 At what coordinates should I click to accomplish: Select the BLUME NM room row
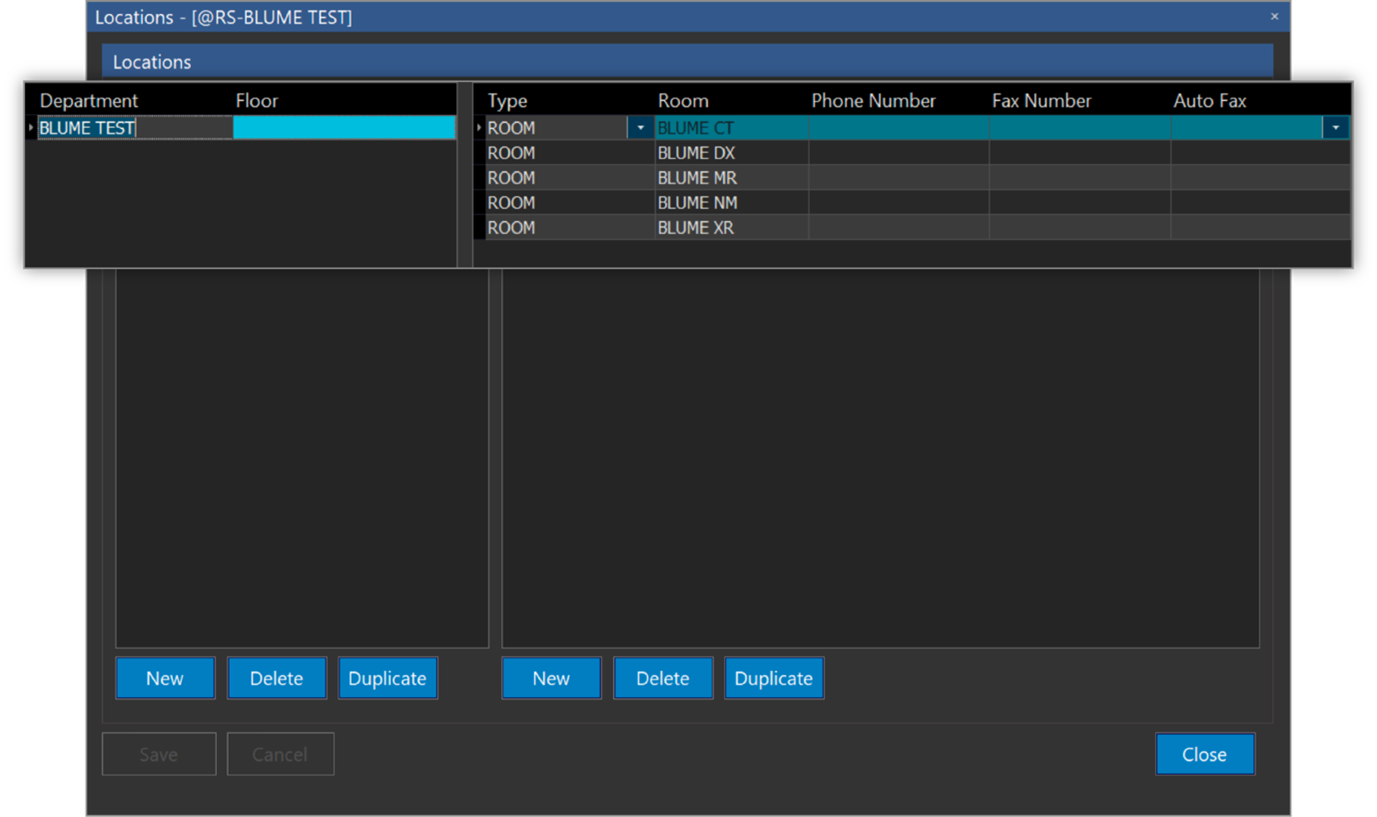696,203
